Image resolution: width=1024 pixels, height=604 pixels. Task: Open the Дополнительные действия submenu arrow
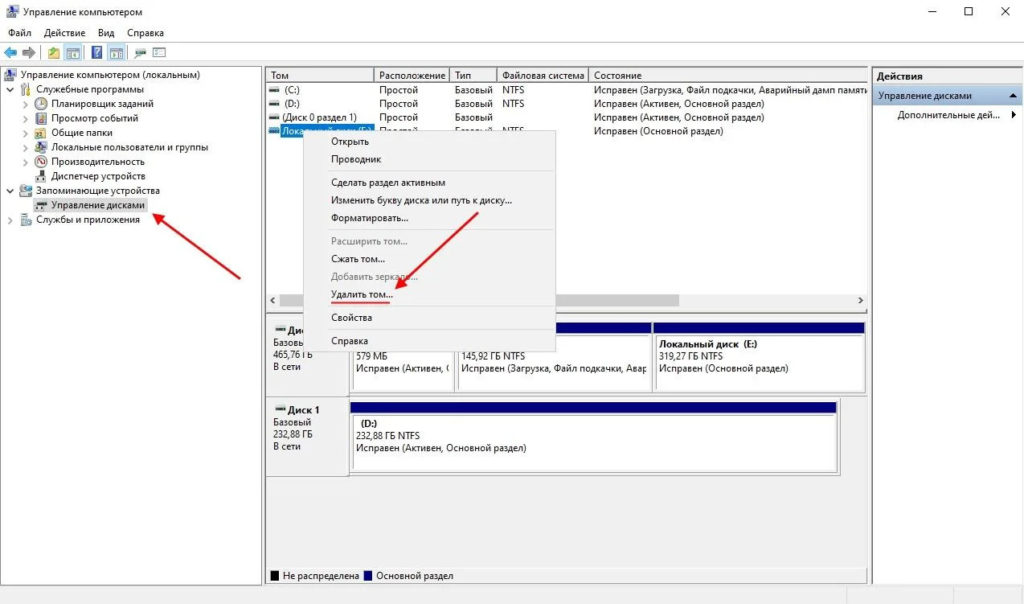click(x=1014, y=115)
